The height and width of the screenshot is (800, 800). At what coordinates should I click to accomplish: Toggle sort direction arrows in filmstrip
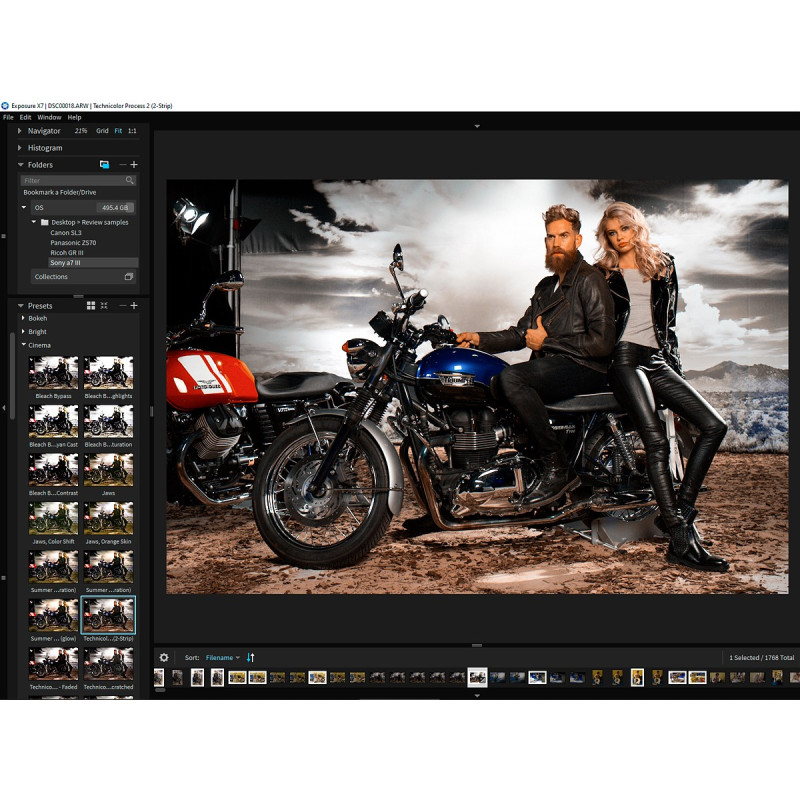pyautogui.click(x=251, y=657)
